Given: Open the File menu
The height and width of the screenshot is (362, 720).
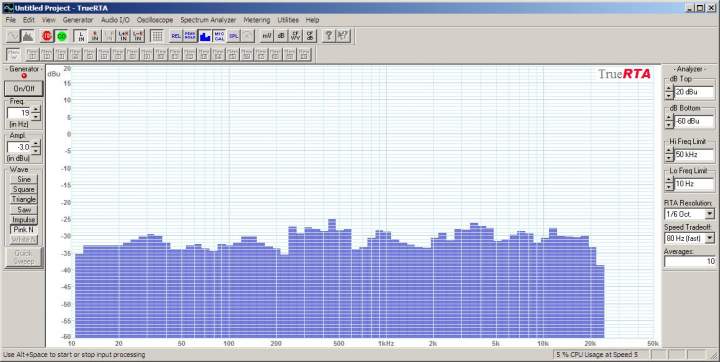Looking at the screenshot, I should tap(11, 20).
